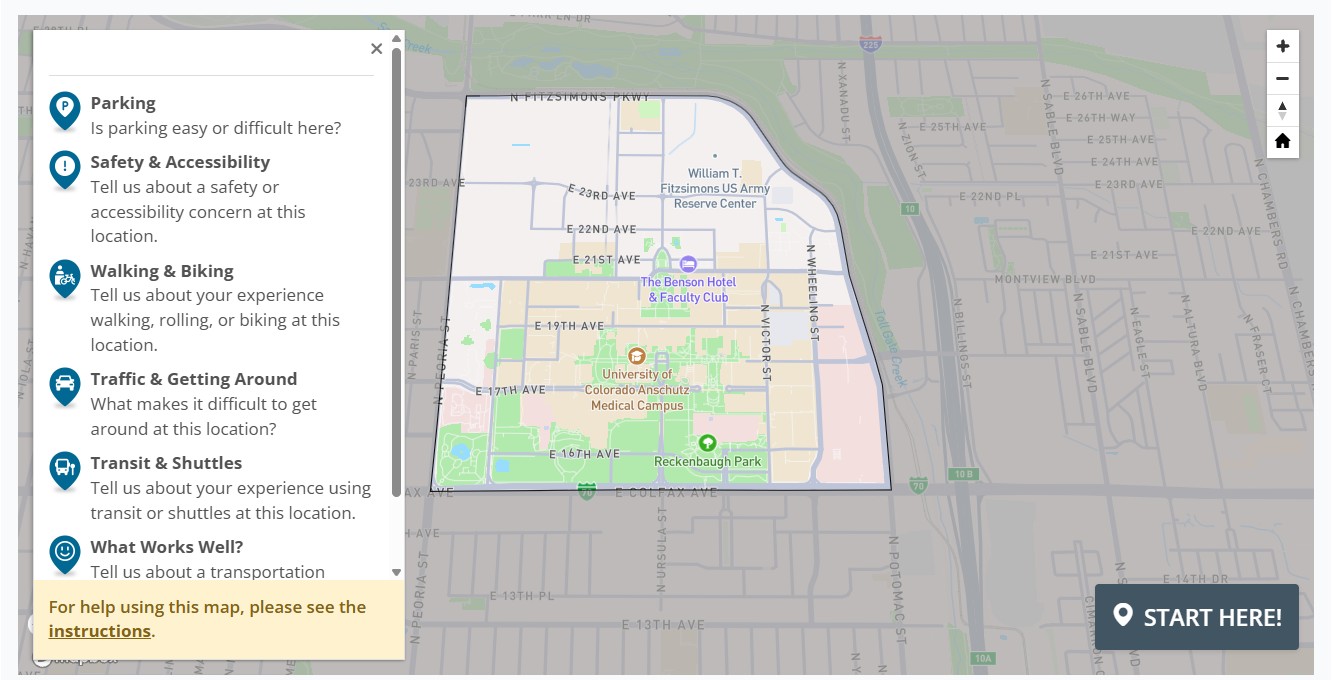Screen dimensions: 1333x680
Task: Zoom in on the map
Action: 1283,46
